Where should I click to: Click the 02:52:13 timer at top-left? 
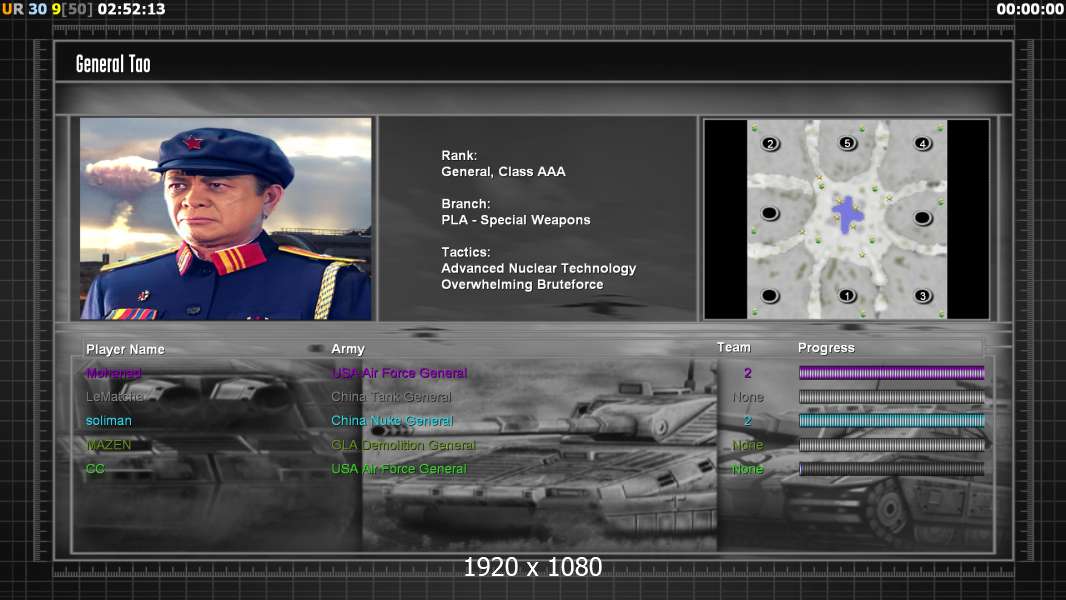tap(132, 9)
